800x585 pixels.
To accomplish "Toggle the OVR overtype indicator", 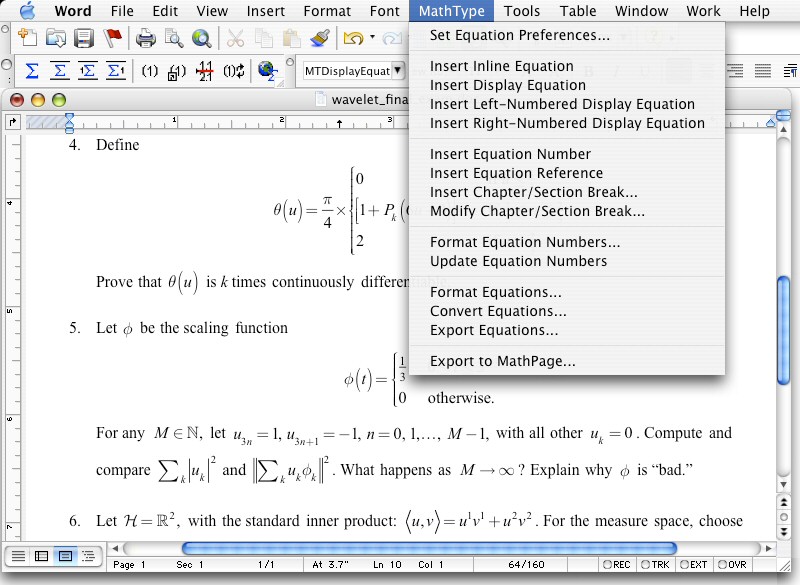I will coord(732,565).
